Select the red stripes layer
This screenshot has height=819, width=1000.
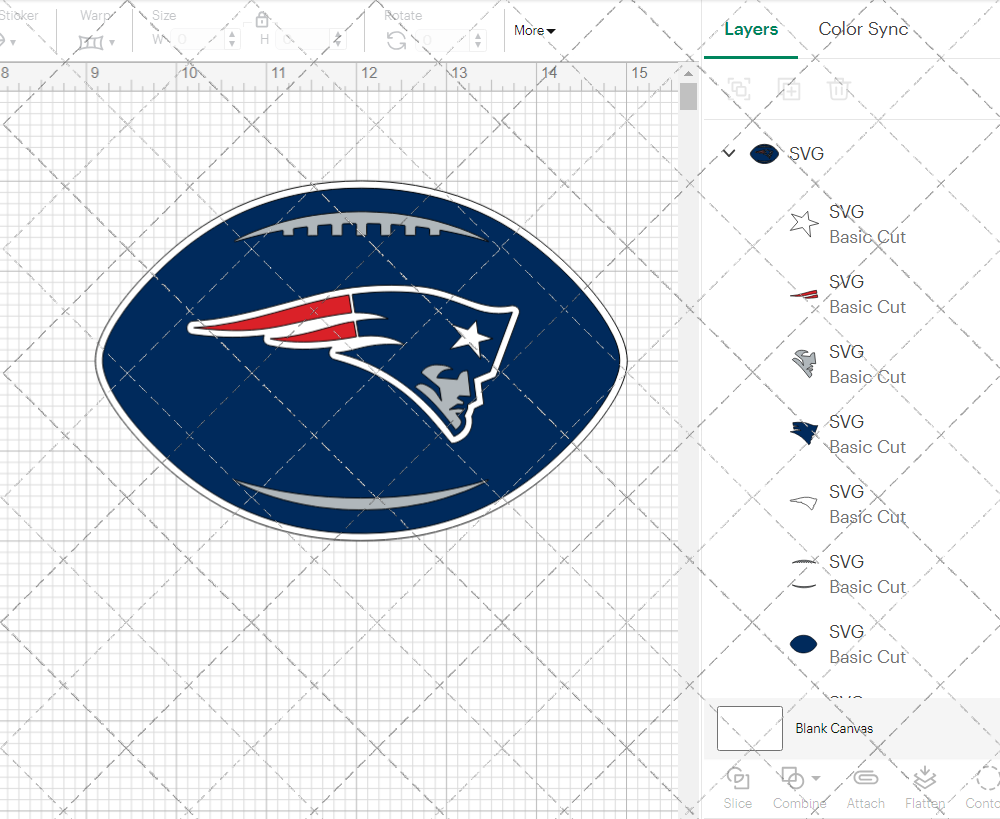point(804,294)
